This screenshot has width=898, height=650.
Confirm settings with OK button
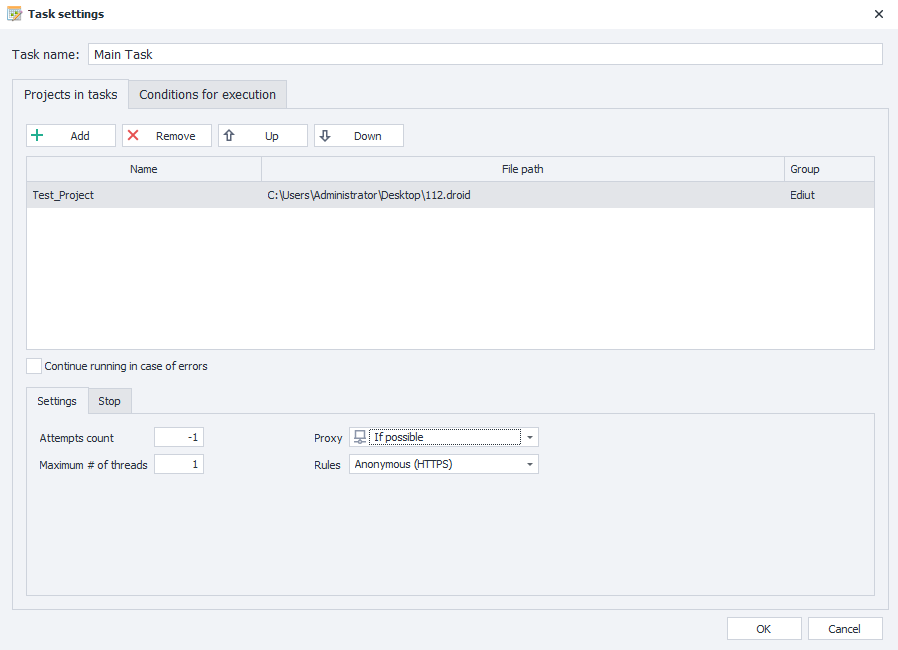pyautogui.click(x=763, y=628)
